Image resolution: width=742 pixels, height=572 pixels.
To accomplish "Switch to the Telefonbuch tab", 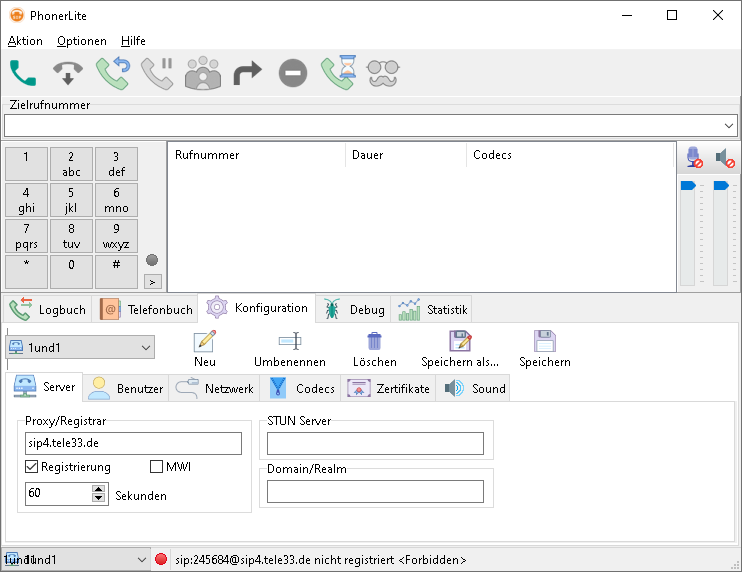I will coord(146,310).
